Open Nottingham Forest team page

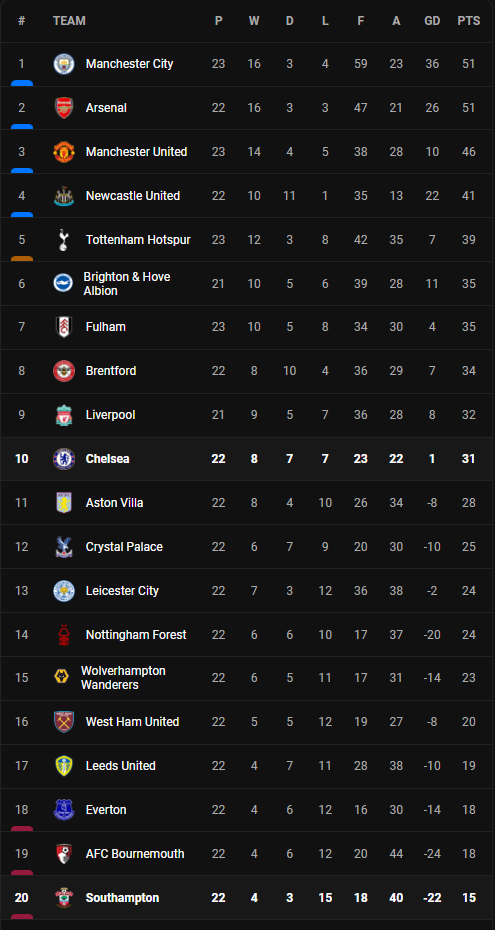pyautogui.click(x=136, y=635)
